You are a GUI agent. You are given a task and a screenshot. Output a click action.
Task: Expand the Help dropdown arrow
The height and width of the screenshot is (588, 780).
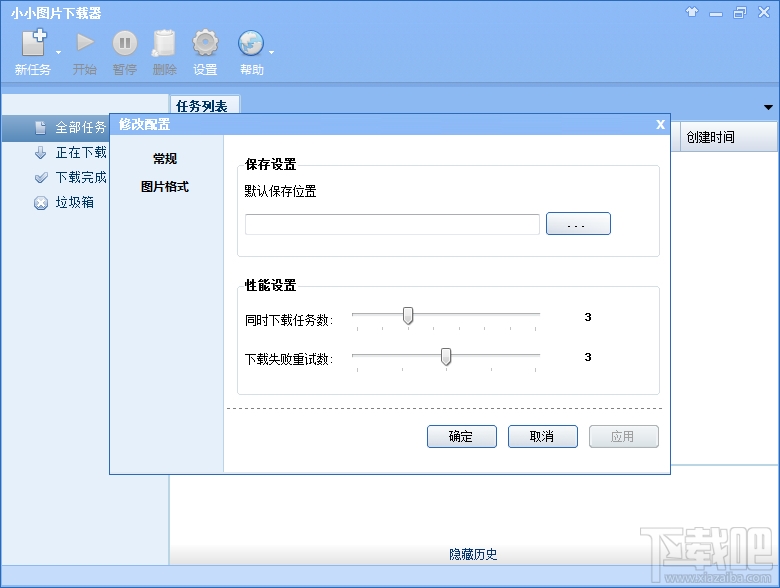tap(272, 52)
